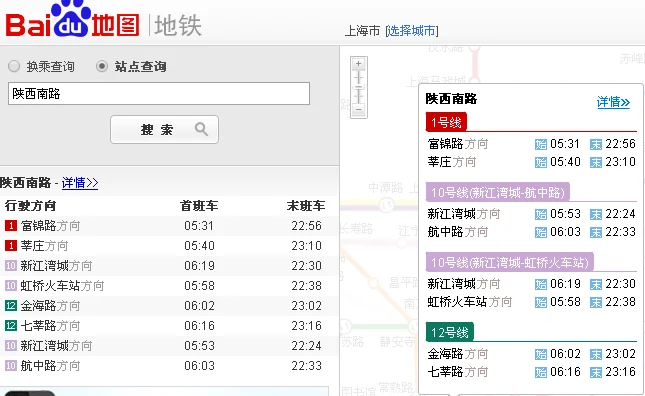Click the station search input field

pos(159,93)
